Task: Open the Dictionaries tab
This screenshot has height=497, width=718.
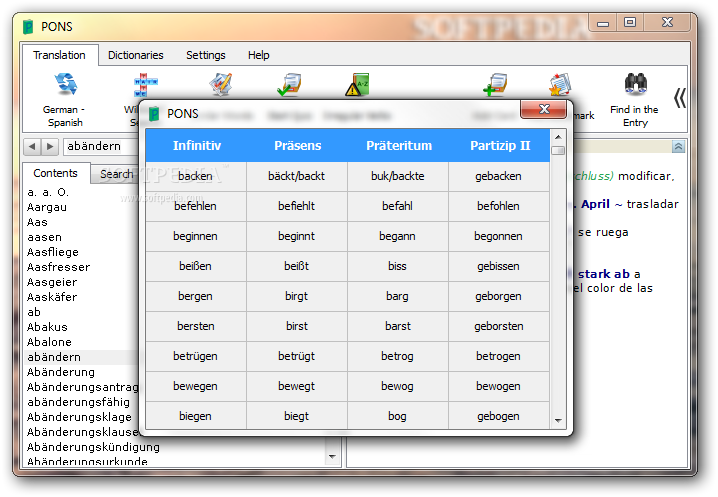Action: 136,55
